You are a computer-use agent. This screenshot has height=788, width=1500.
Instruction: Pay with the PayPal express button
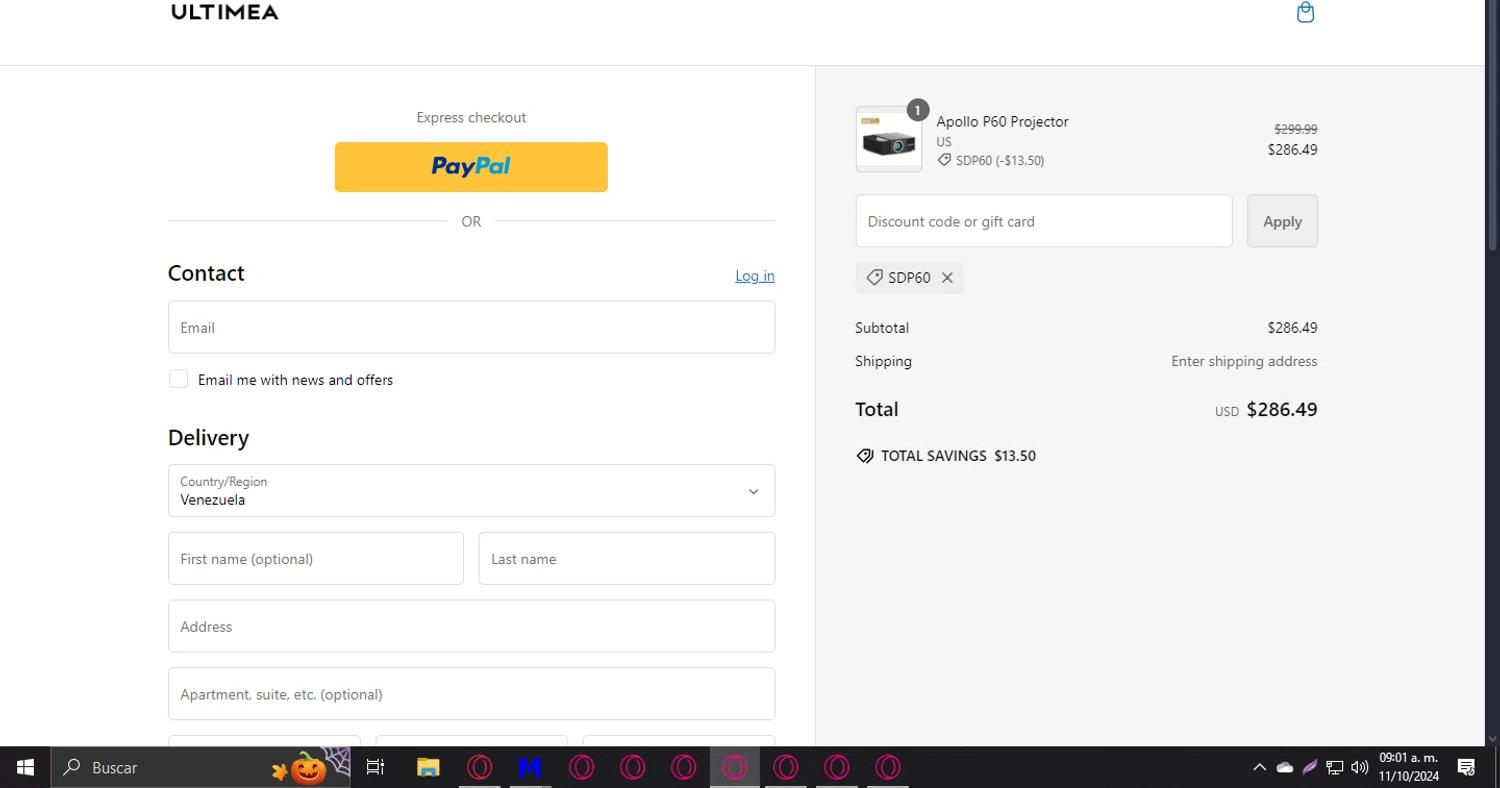[x=471, y=167]
